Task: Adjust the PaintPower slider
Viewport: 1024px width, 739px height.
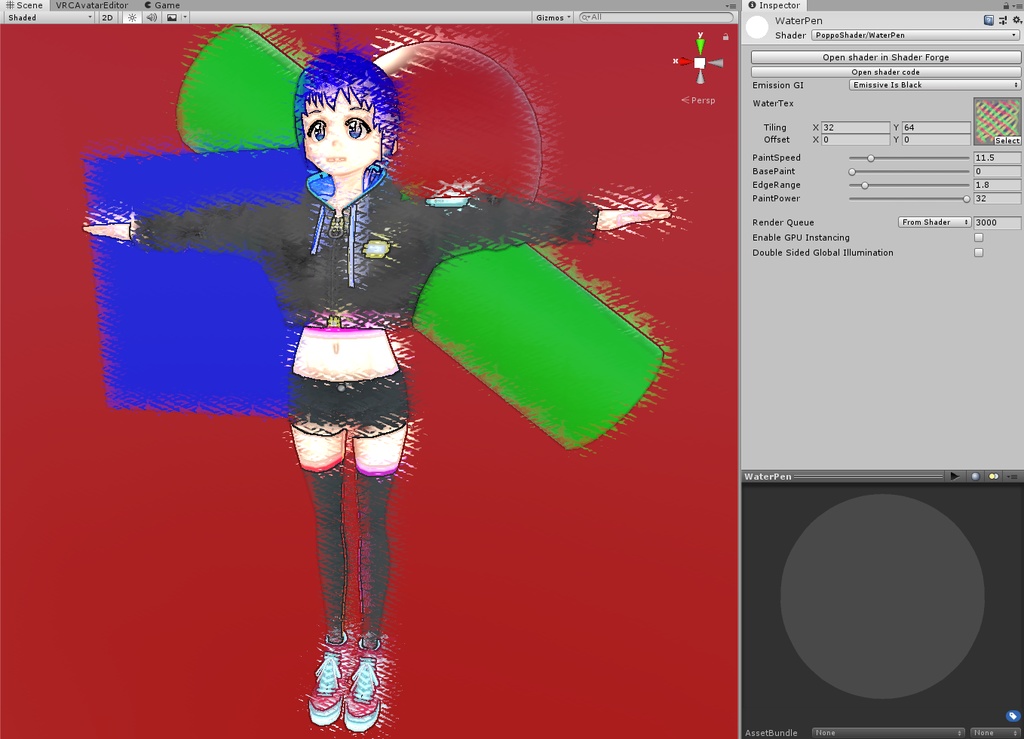Action: [x=909, y=199]
